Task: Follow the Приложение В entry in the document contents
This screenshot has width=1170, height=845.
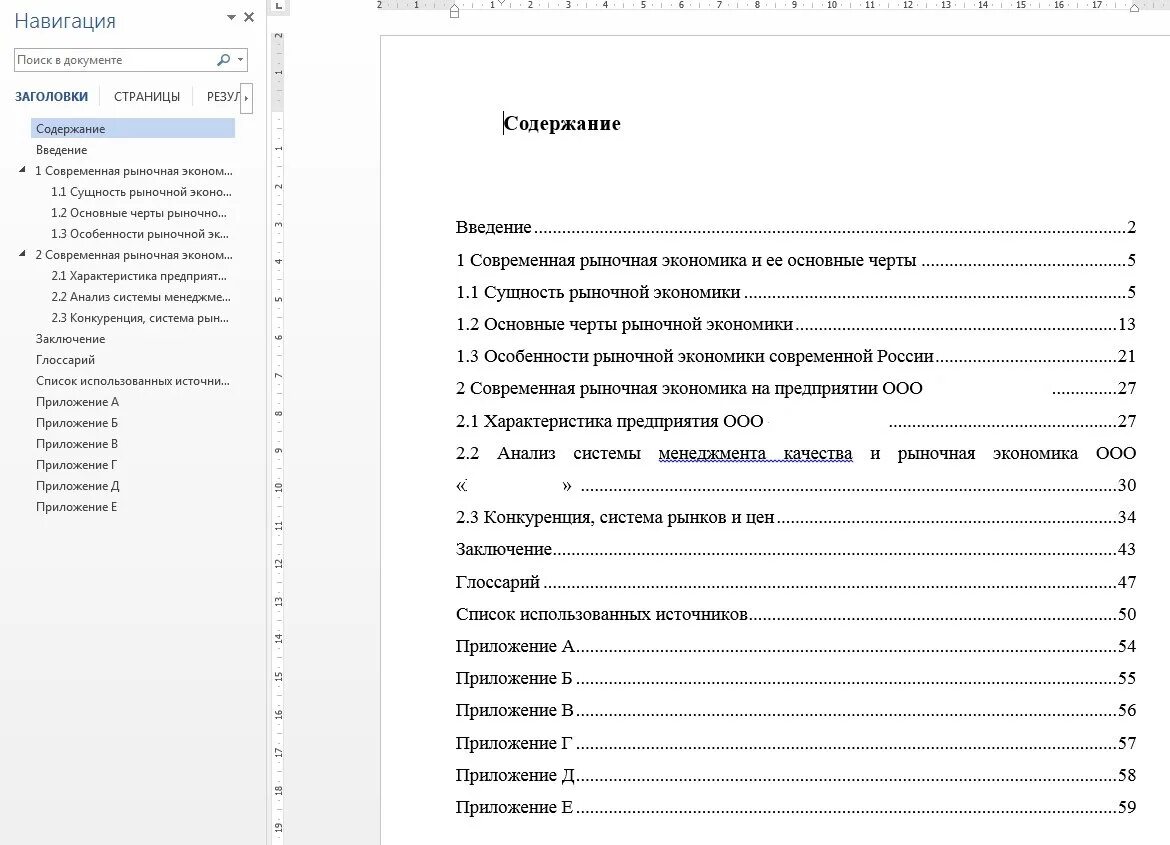Action: click(795, 710)
